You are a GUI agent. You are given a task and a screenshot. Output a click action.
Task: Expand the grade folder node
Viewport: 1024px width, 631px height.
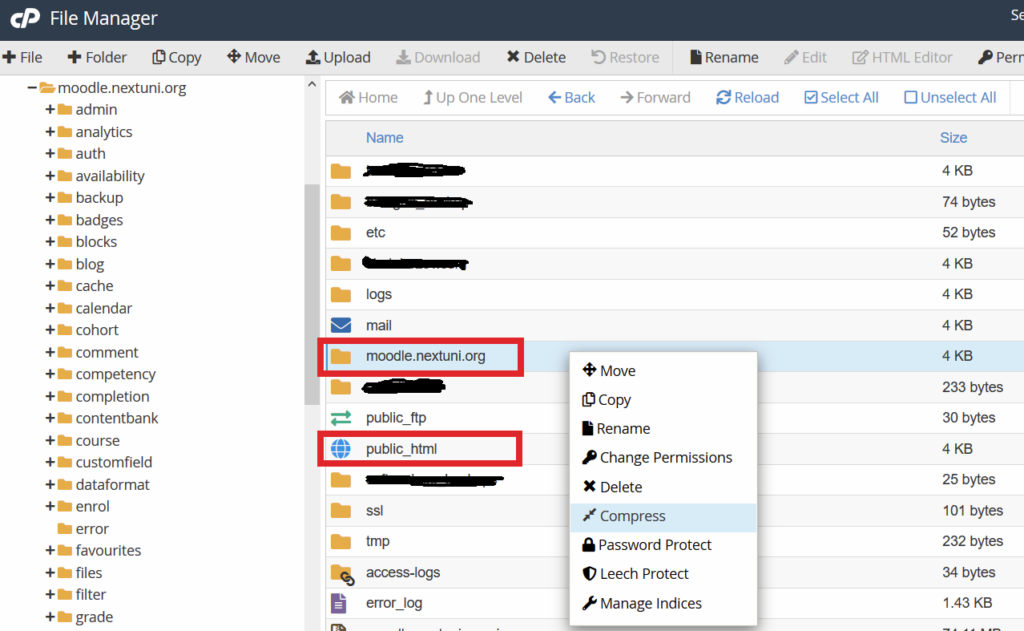coord(50,617)
